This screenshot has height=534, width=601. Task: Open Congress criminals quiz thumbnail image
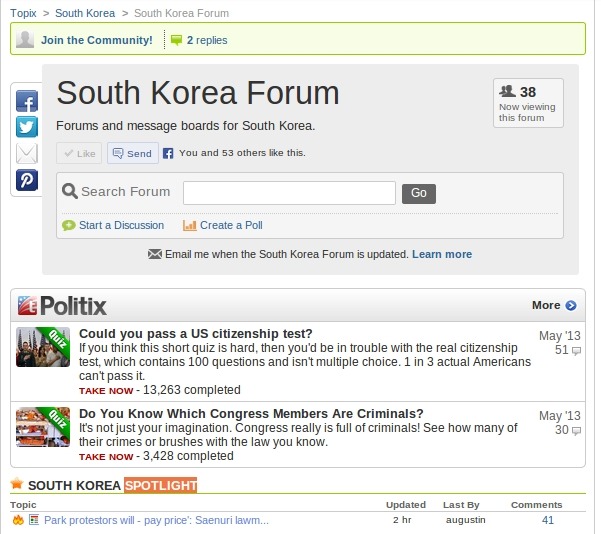[43, 427]
